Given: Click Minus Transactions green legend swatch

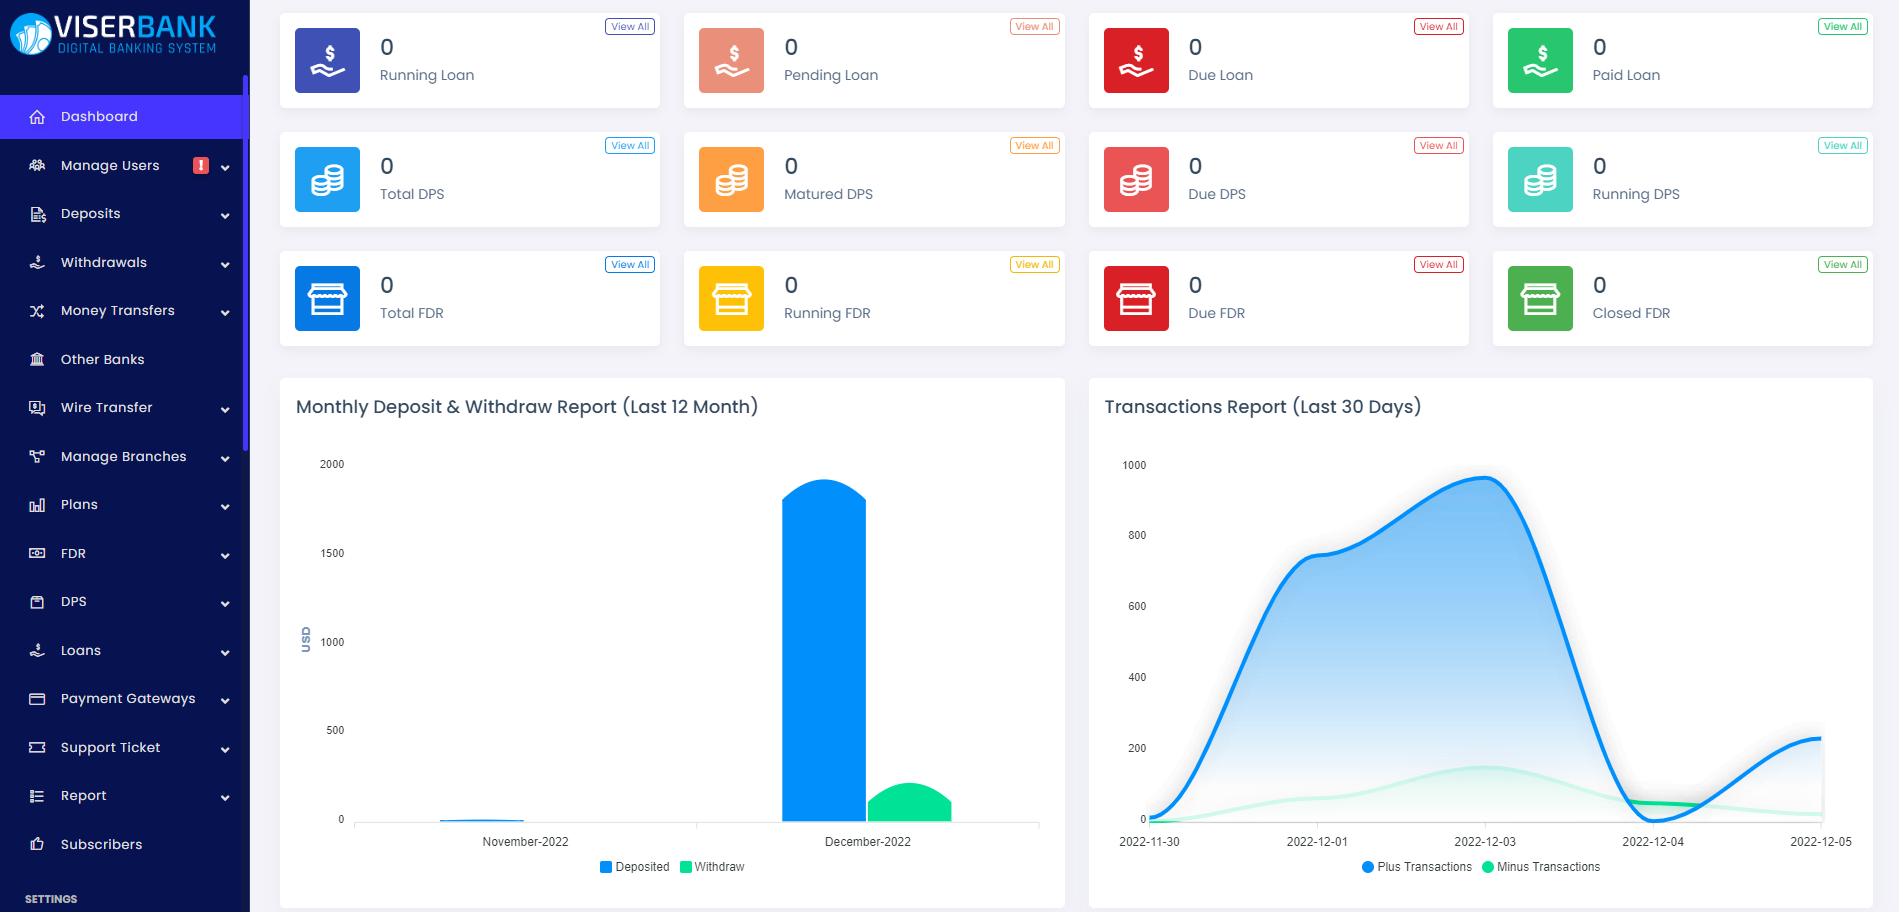Looking at the screenshot, I should pos(1488,867).
